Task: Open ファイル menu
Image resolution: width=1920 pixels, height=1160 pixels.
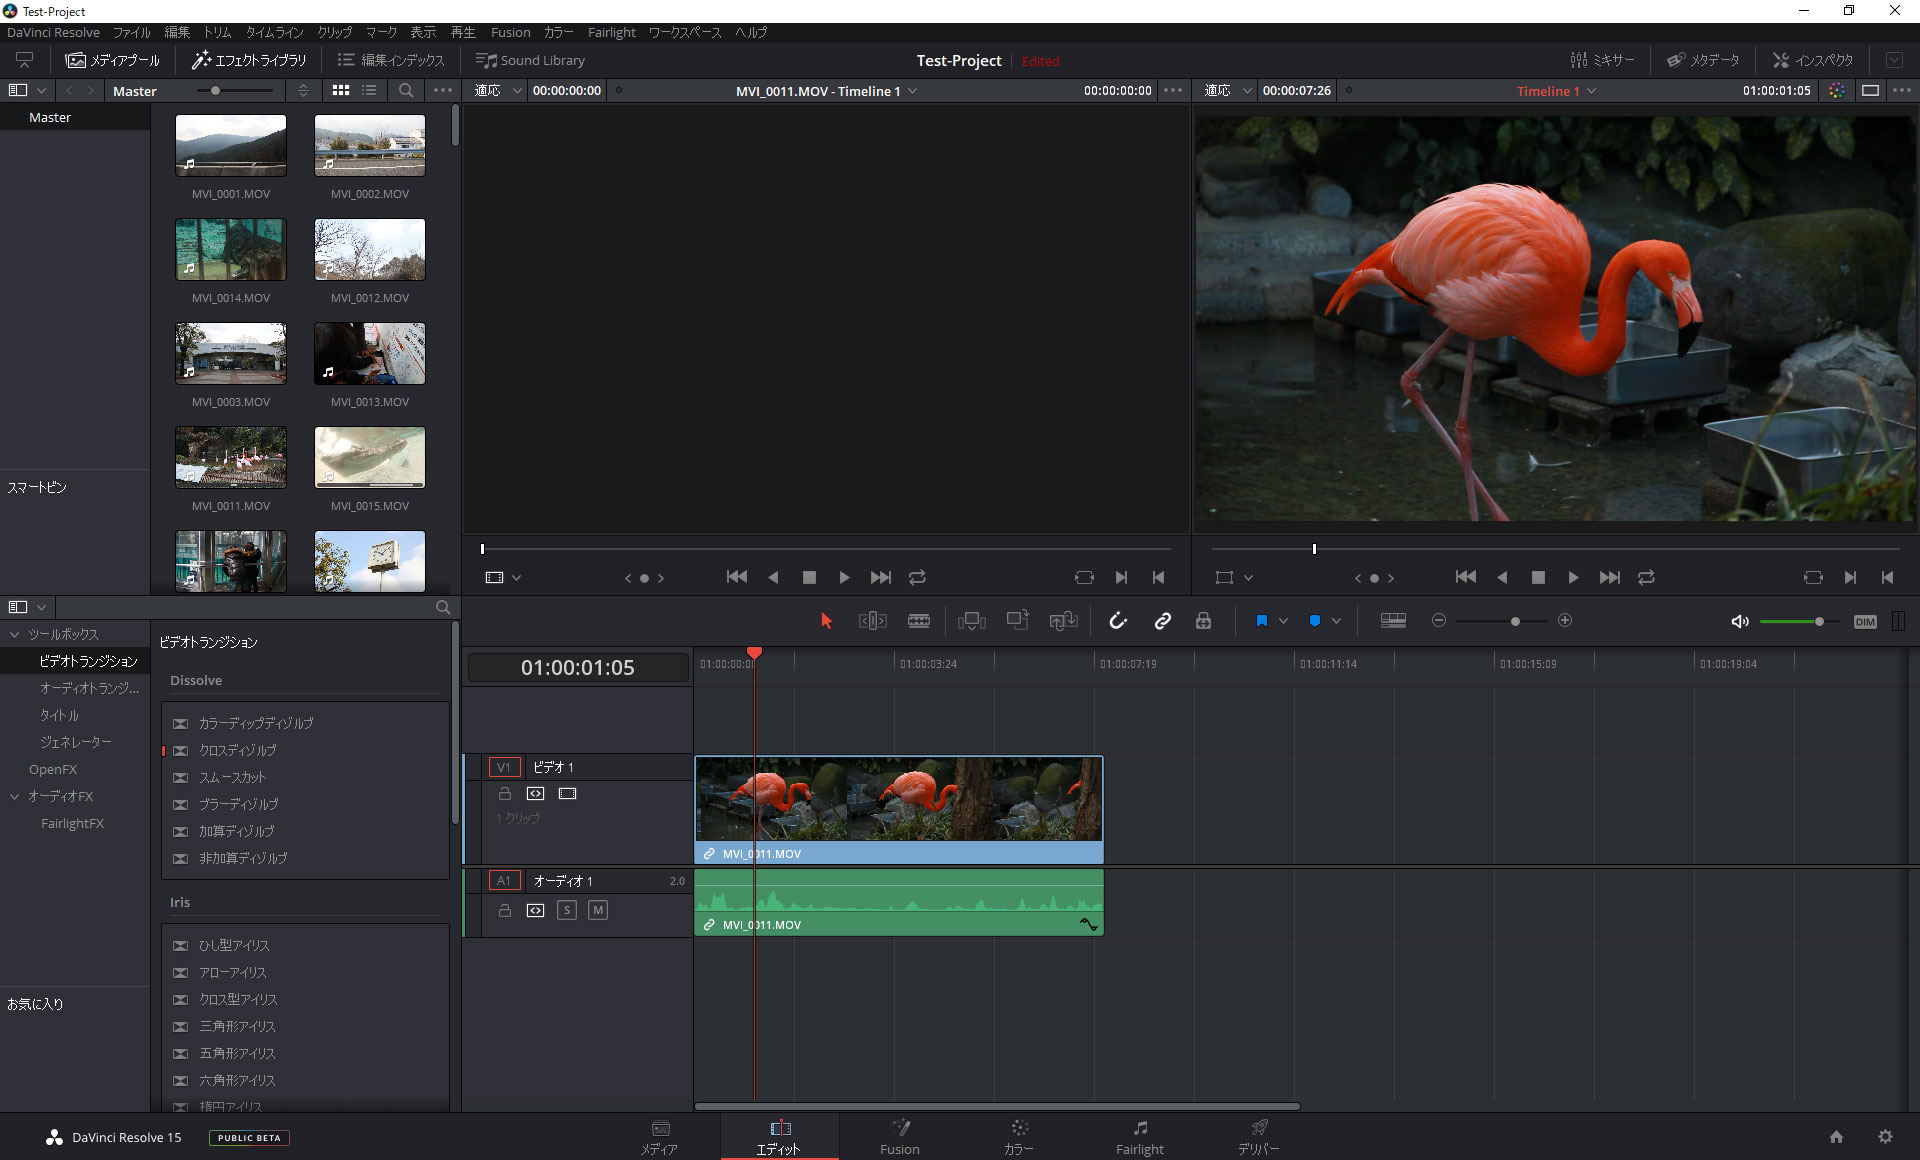Action: (x=131, y=32)
